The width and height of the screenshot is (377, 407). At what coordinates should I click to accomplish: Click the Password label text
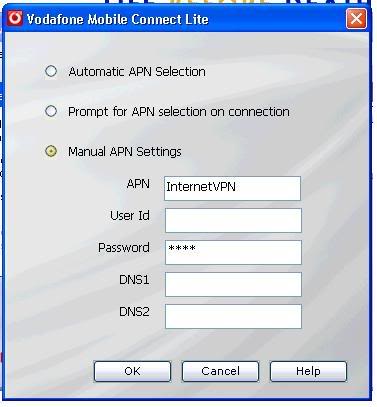tap(124, 248)
